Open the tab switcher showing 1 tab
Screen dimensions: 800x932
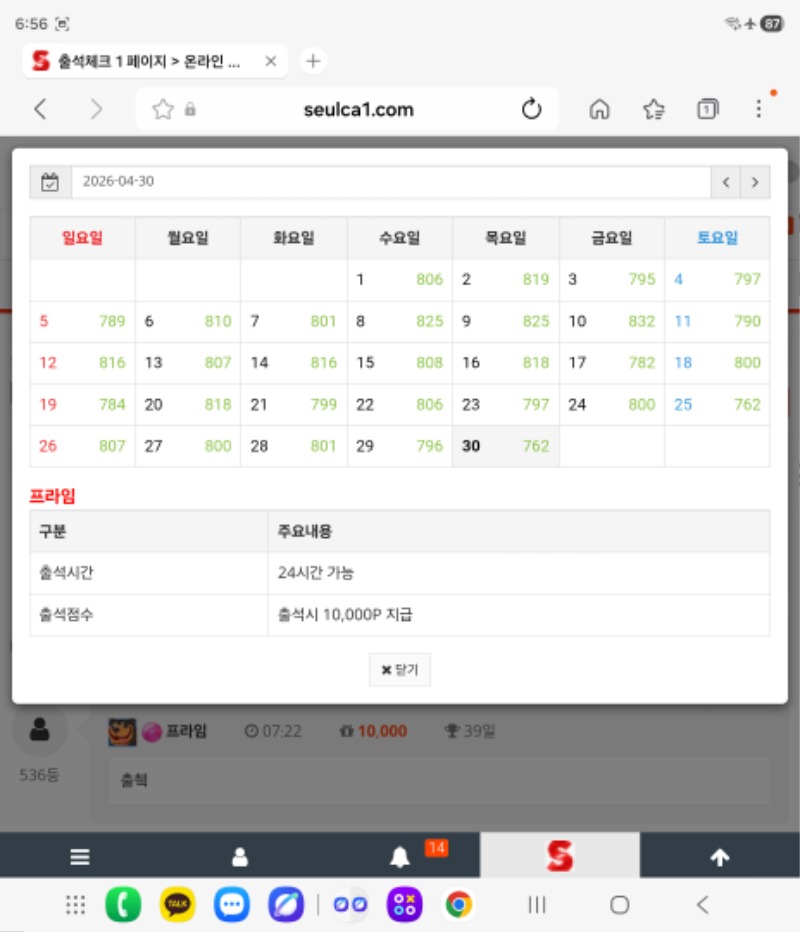708,110
